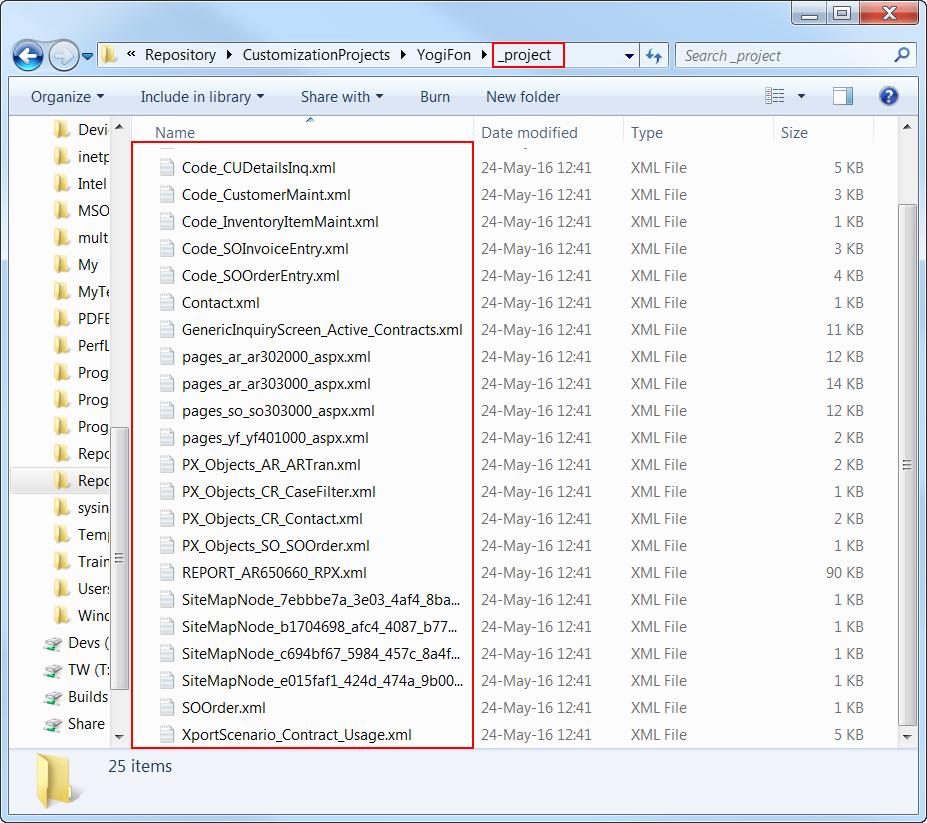Click the change view icon
The height and width of the screenshot is (823, 927).
pos(775,97)
